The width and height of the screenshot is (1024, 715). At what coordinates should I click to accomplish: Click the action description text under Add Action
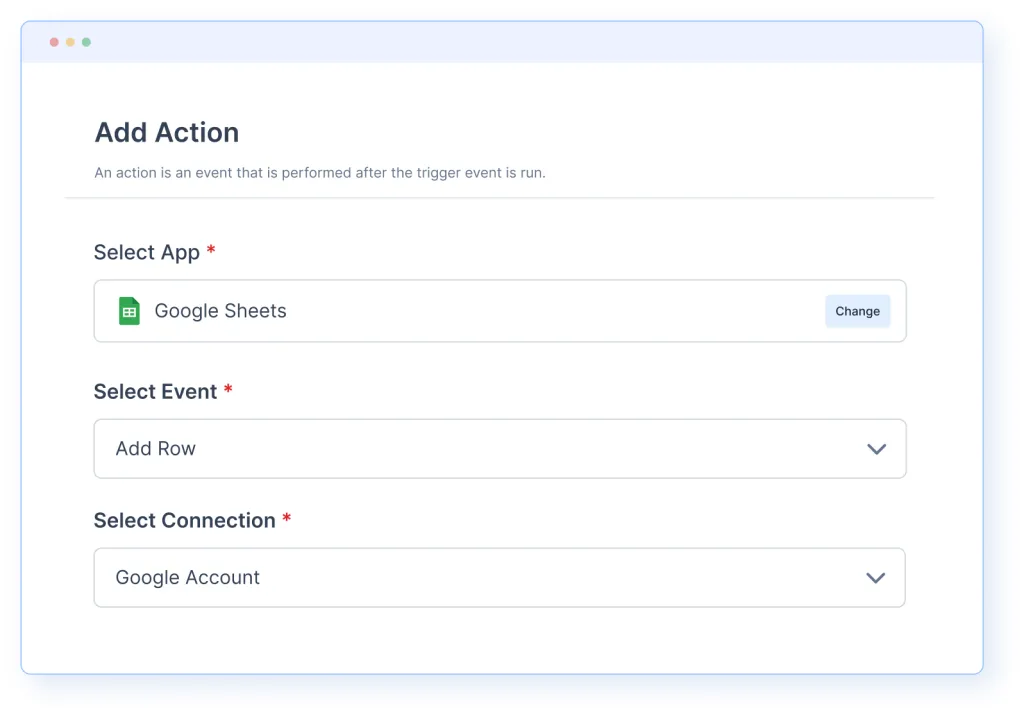(x=320, y=172)
